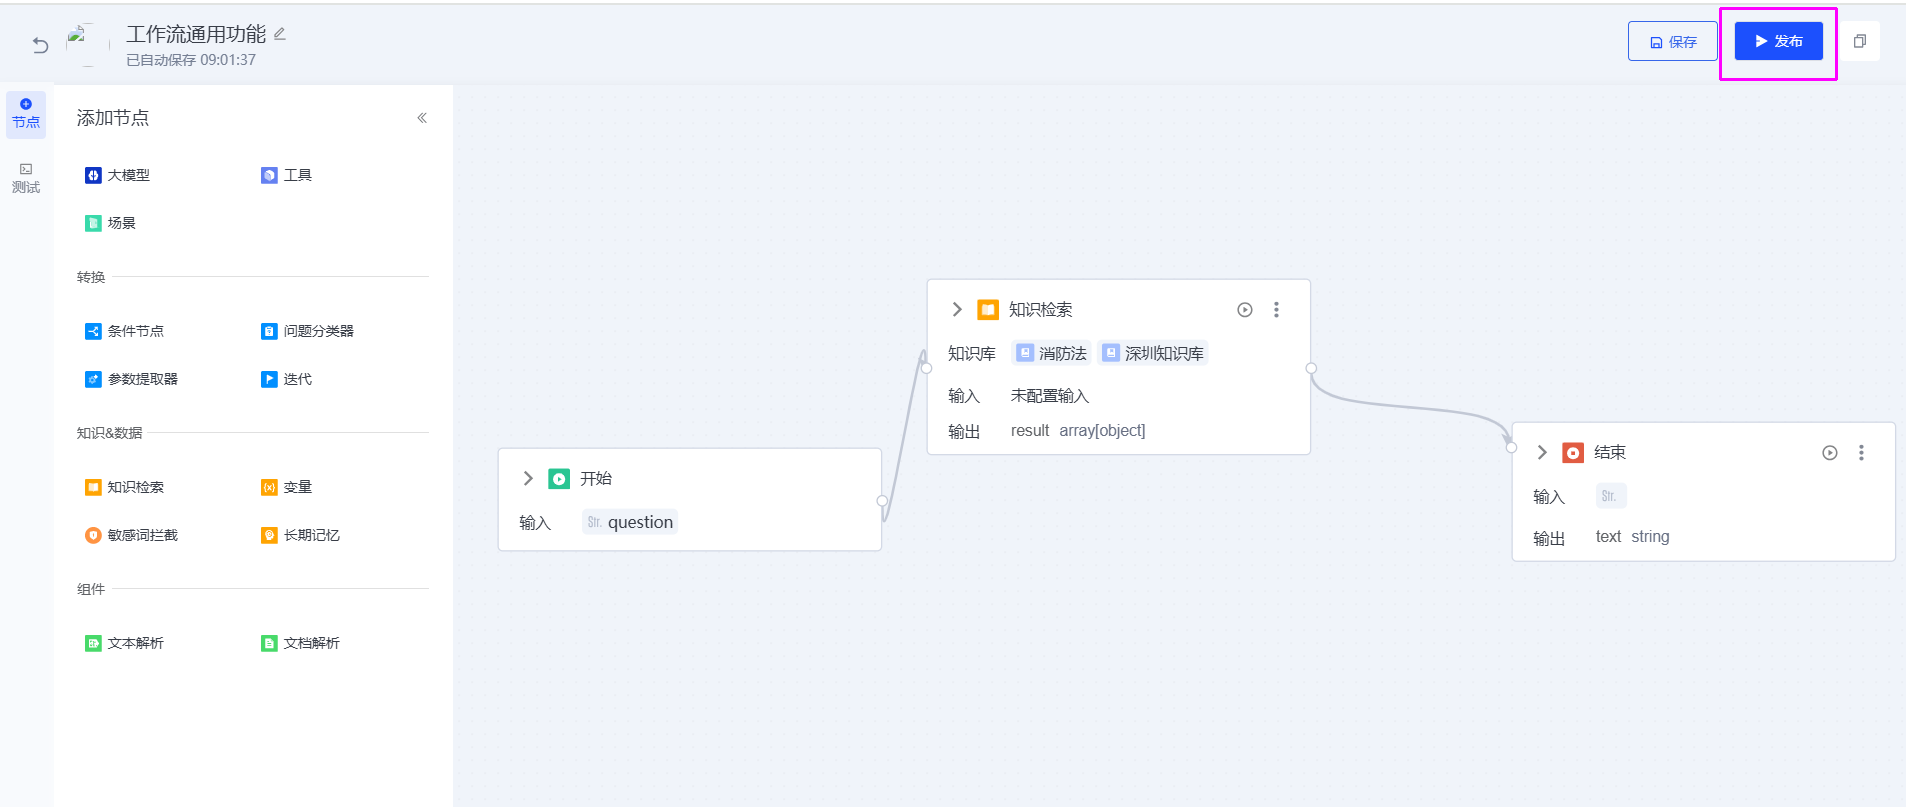Add a 问题分类器 node
The image size is (1906, 807).
308,331
